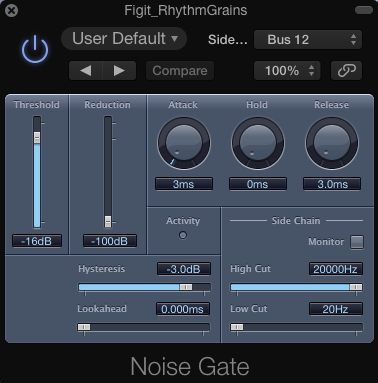Click the Hold knob

tap(258, 143)
